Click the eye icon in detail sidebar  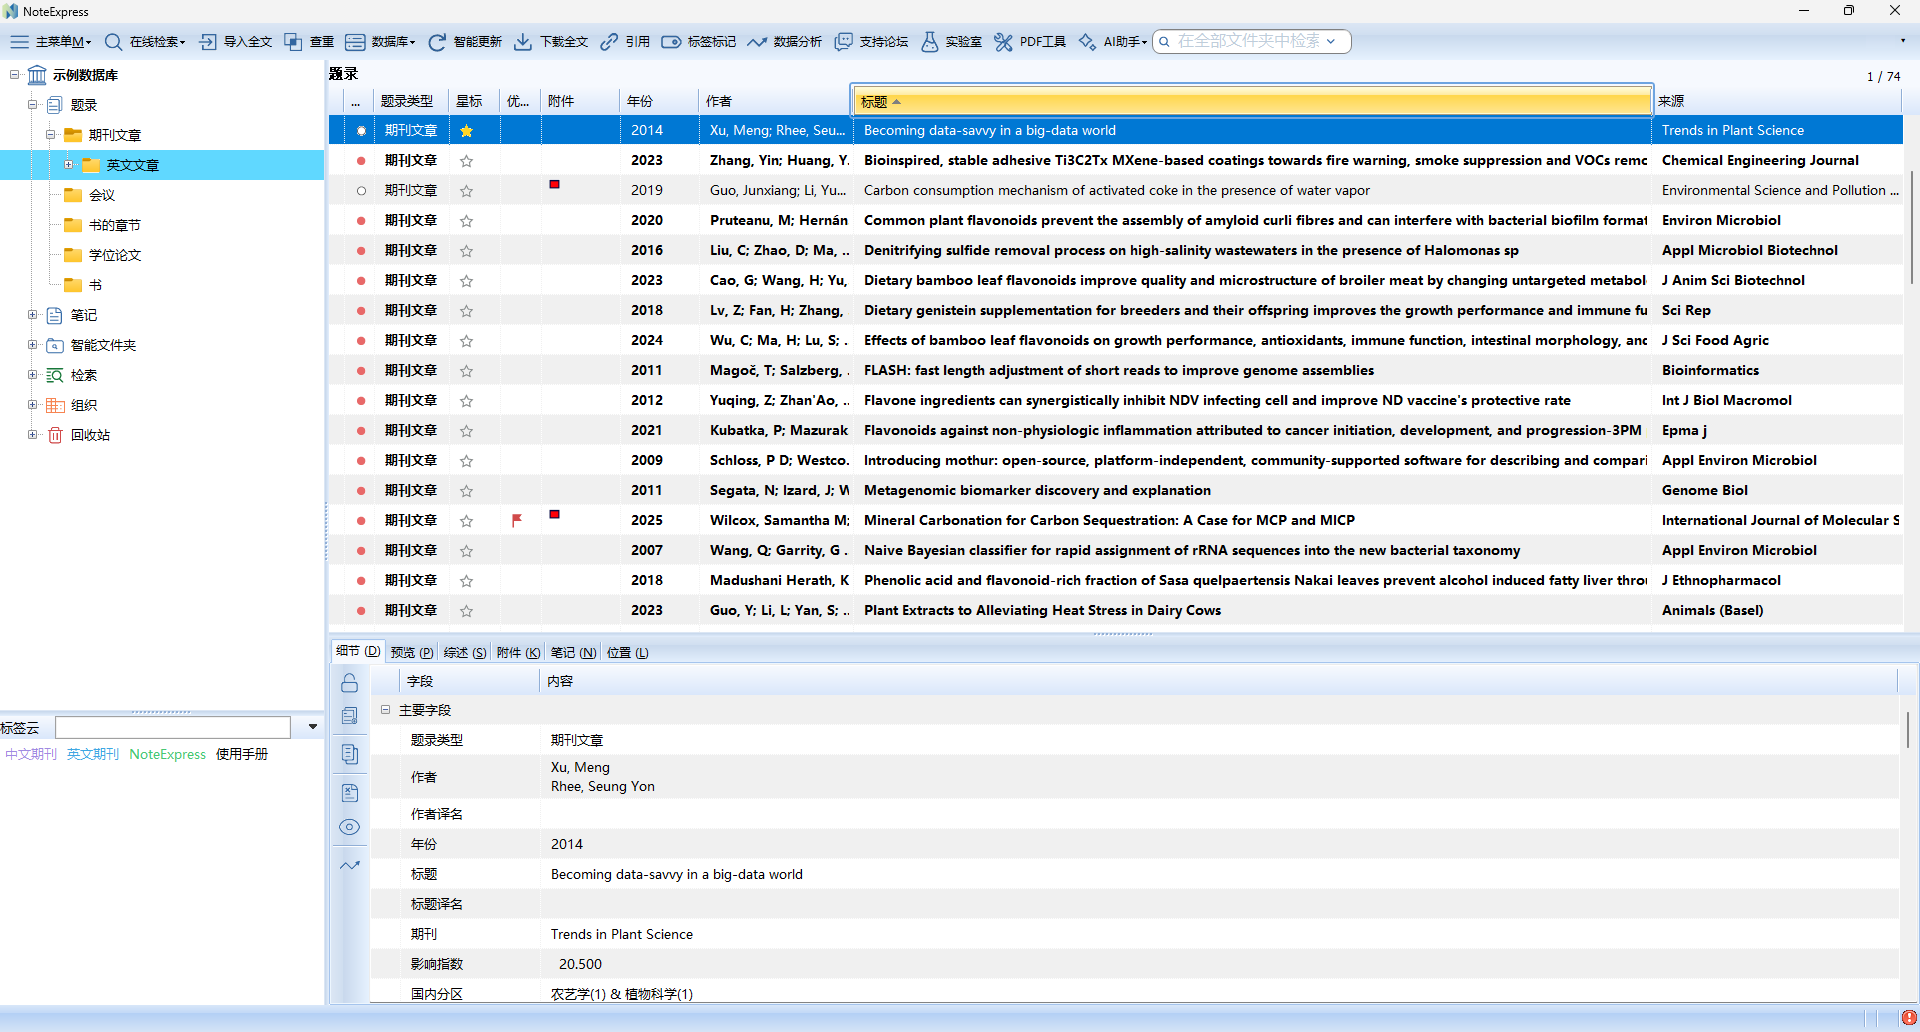pyautogui.click(x=349, y=827)
